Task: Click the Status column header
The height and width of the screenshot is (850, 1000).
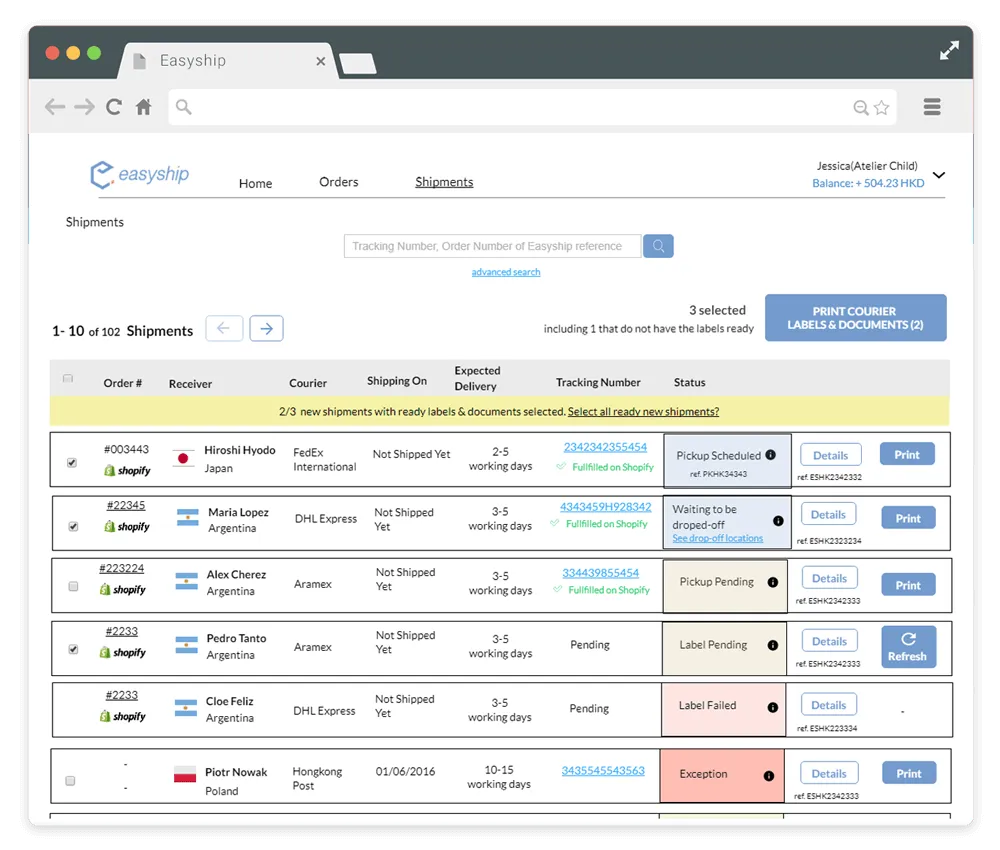Action: point(689,383)
